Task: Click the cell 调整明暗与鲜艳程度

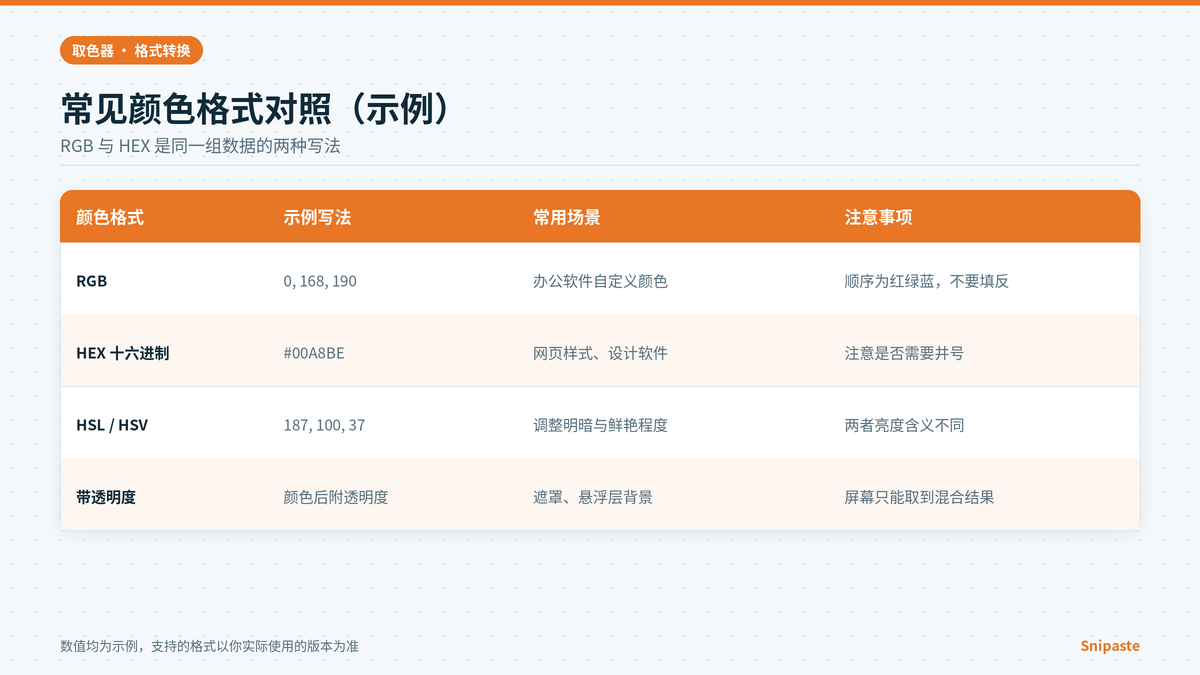Action: pyautogui.click(x=600, y=425)
